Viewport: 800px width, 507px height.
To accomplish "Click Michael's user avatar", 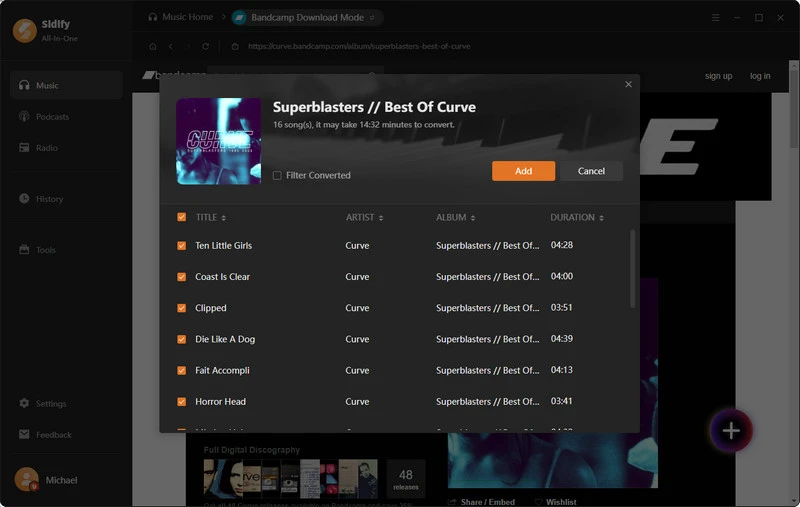I will point(26,479).
